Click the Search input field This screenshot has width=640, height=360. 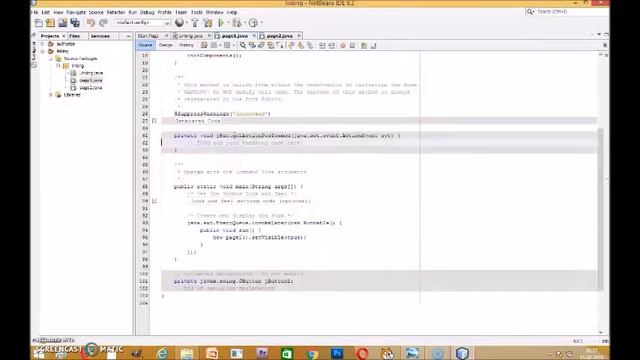[x=567, y=11]
